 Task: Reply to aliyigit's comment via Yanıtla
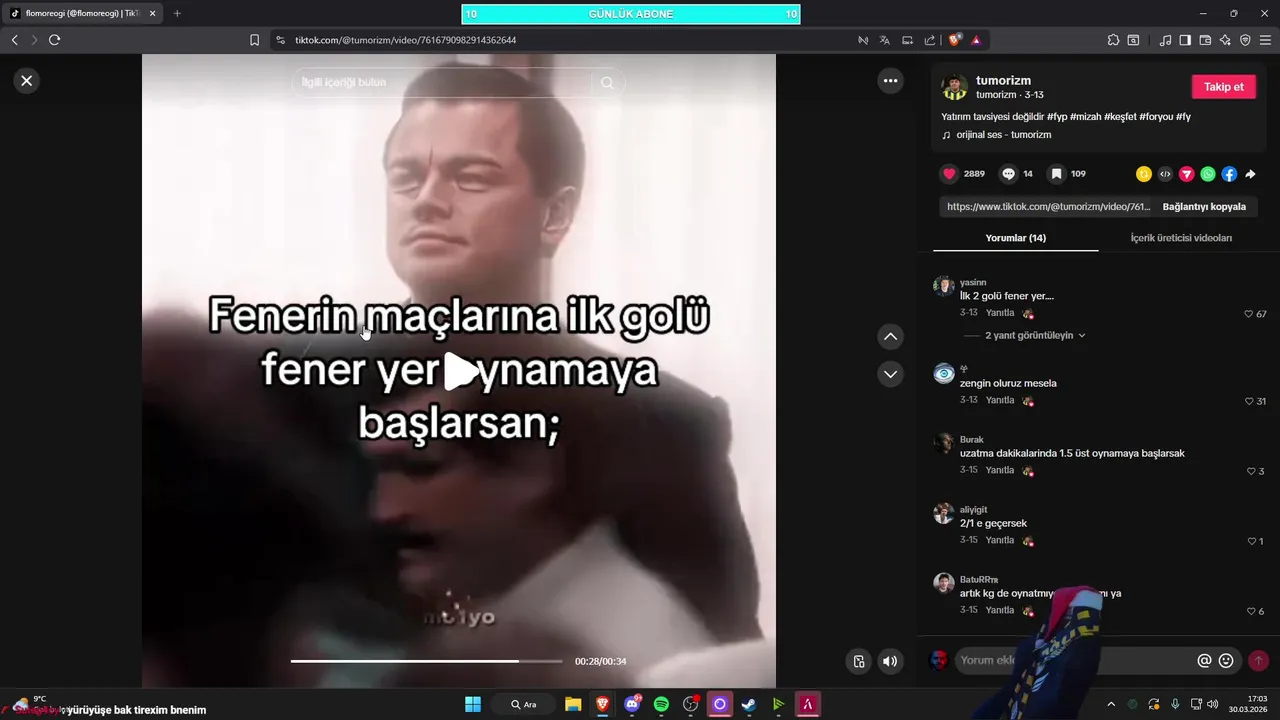(1000, 540)
